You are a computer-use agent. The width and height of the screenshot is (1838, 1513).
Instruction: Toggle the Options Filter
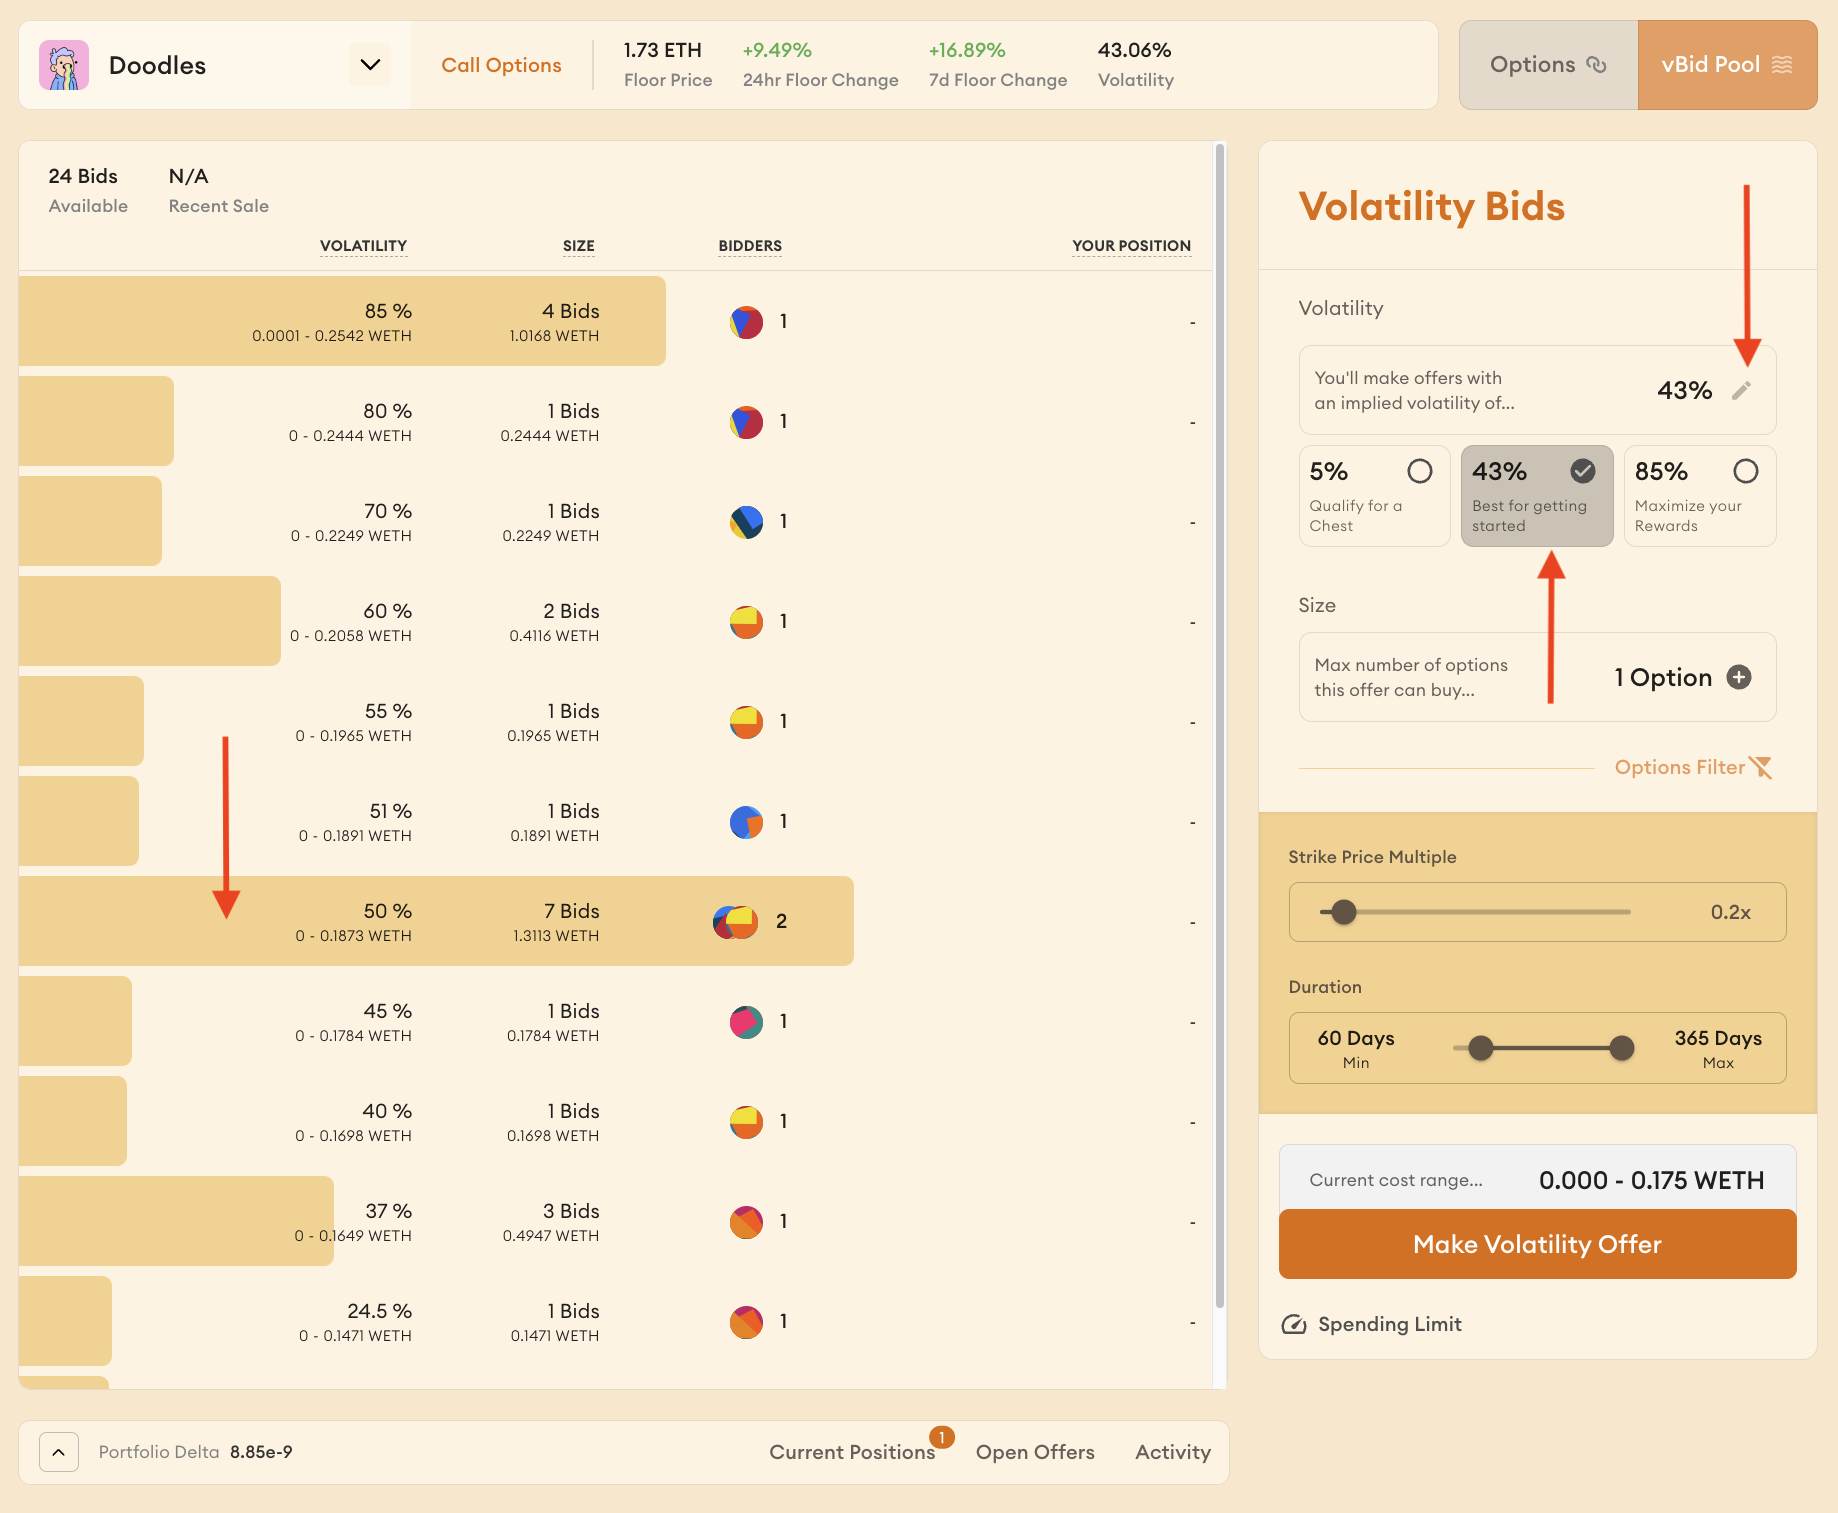[1692, 767]
